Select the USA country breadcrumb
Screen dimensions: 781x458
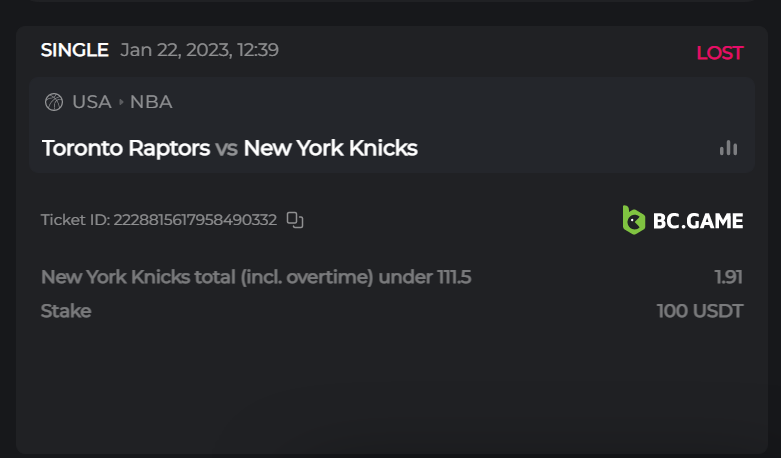(x=91, y=102)
